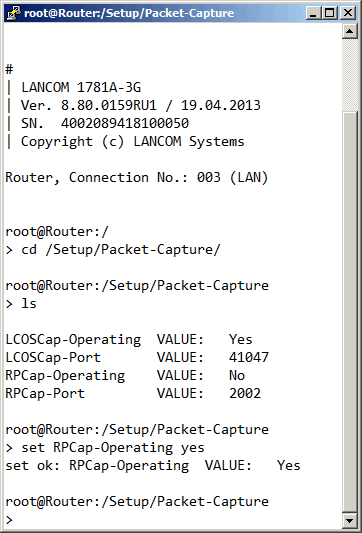362x533 pixels.
Task: Click the RPCap-Port value 2002
Action: click(x=245, y=393)
